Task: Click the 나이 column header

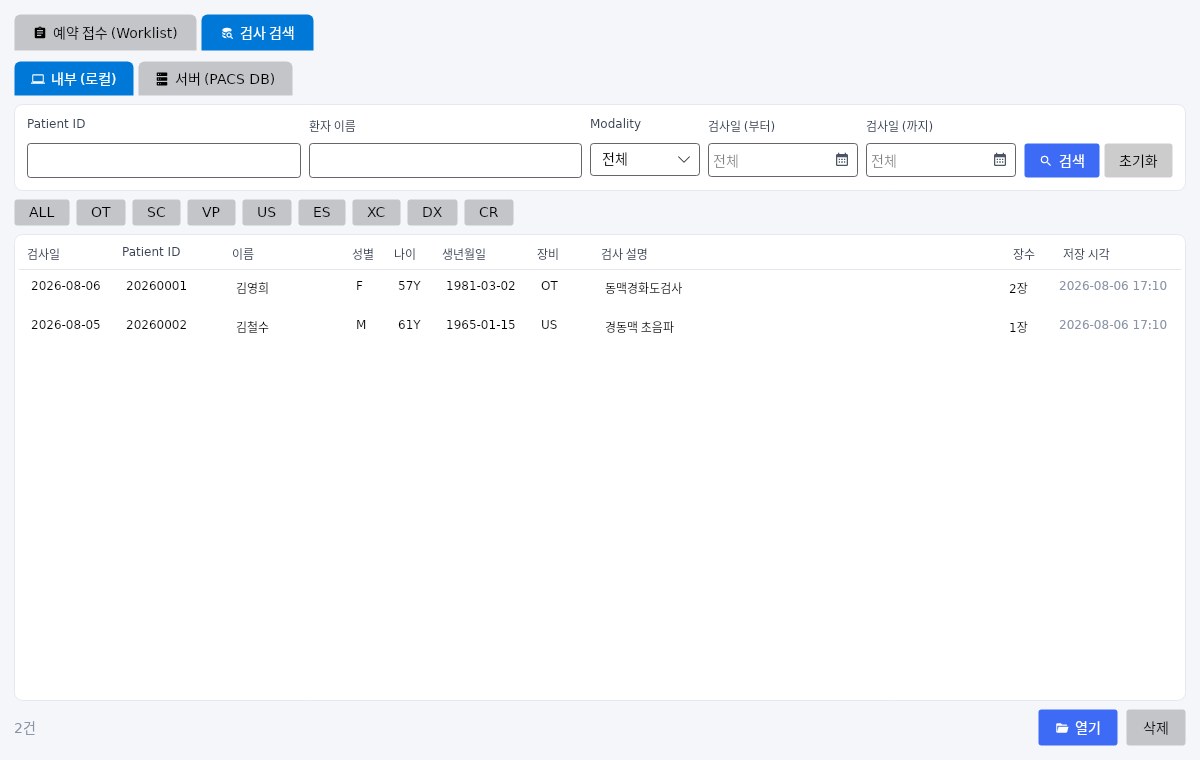Action: [x=405, y=254]
